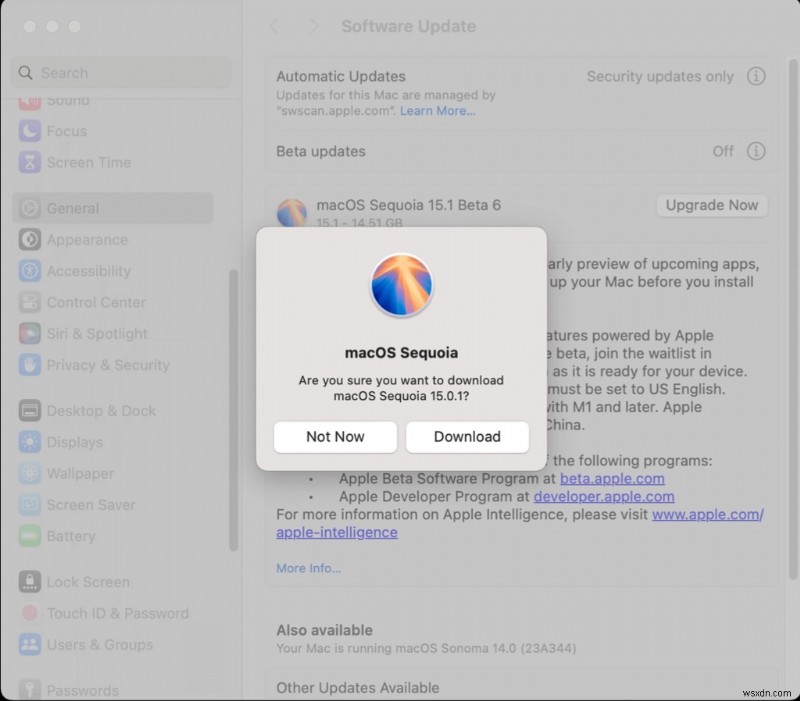Select the Displays sun icon
The image size is (800, 701).
click(x=30, y=442)
